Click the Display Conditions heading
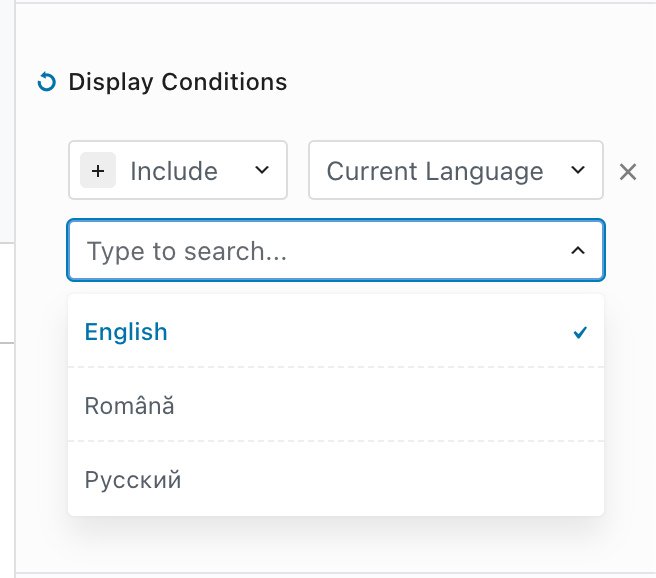Viewport: 656px width, 578px height. click(178, 82)
